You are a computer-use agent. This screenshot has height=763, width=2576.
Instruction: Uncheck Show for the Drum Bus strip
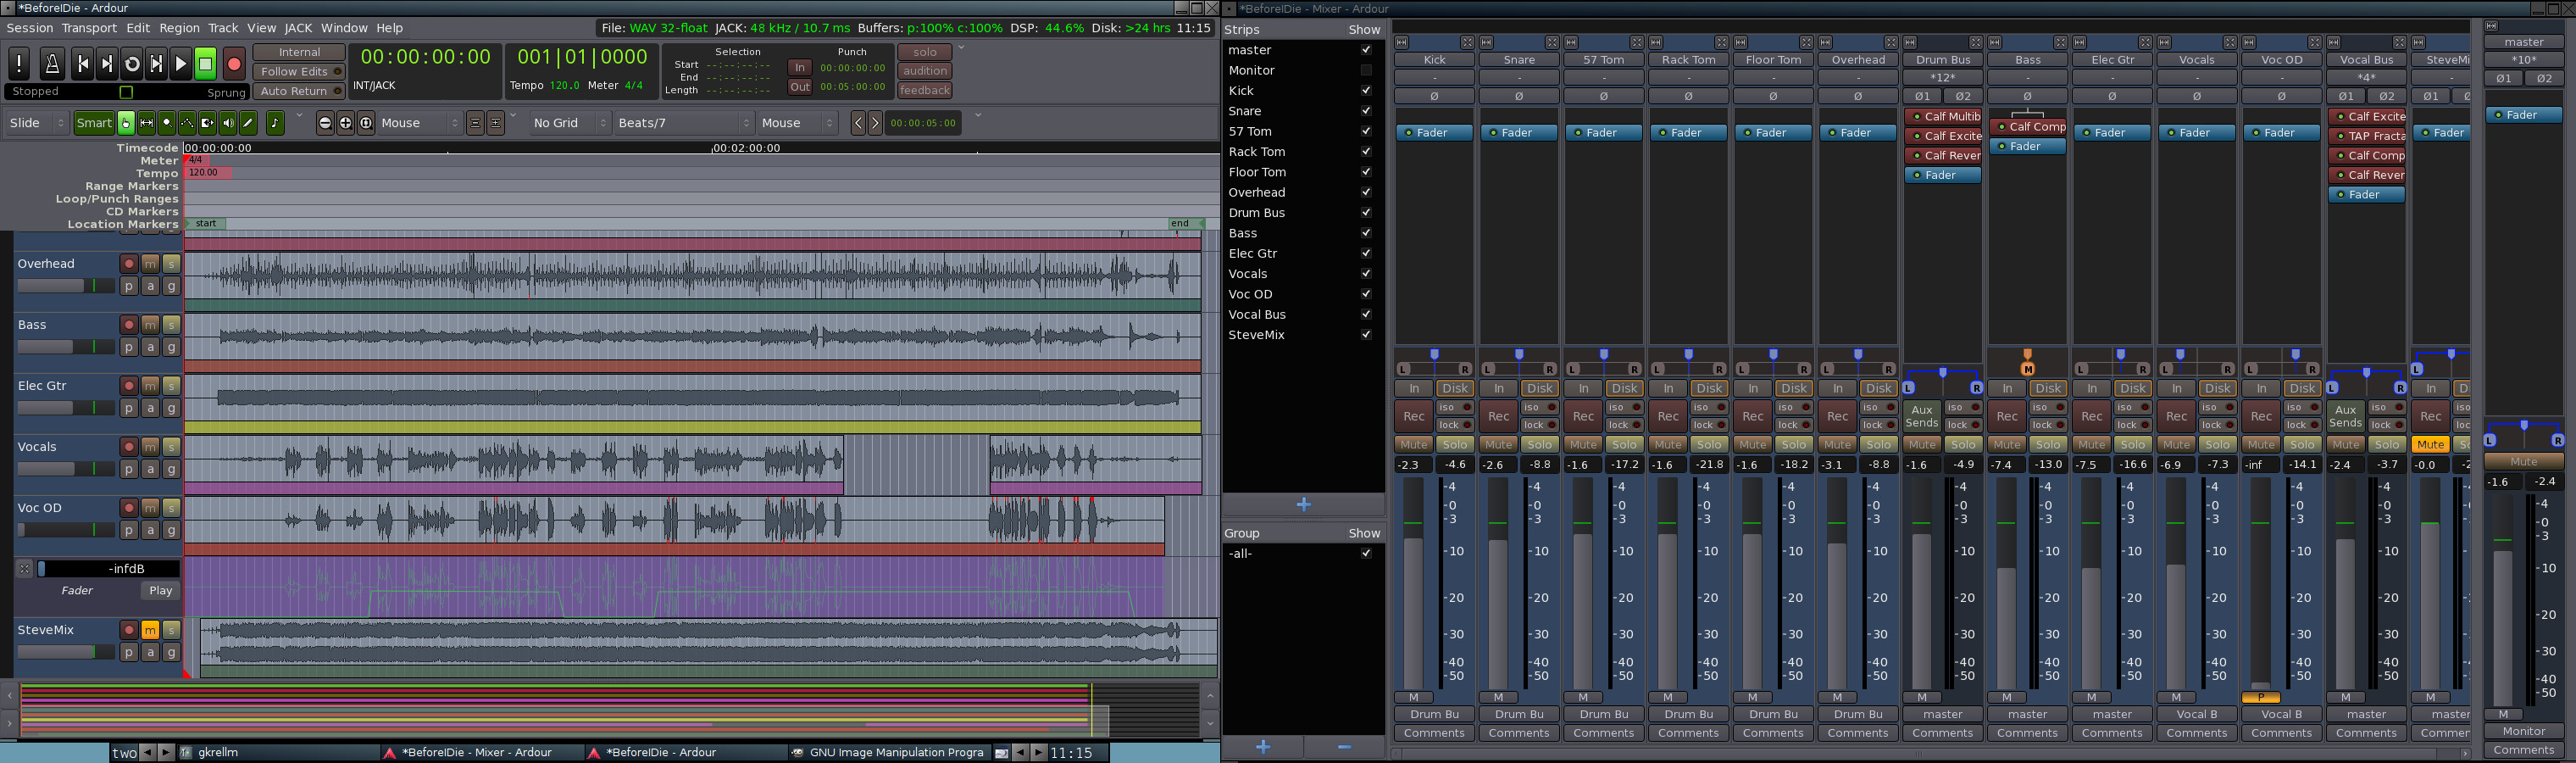click(1365, 213)
